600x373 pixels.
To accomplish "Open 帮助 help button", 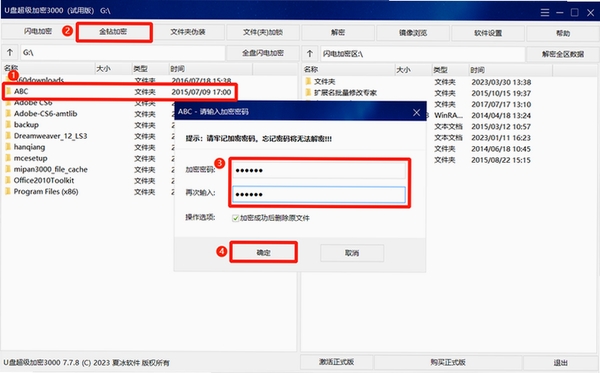I will tap(563, 33).
